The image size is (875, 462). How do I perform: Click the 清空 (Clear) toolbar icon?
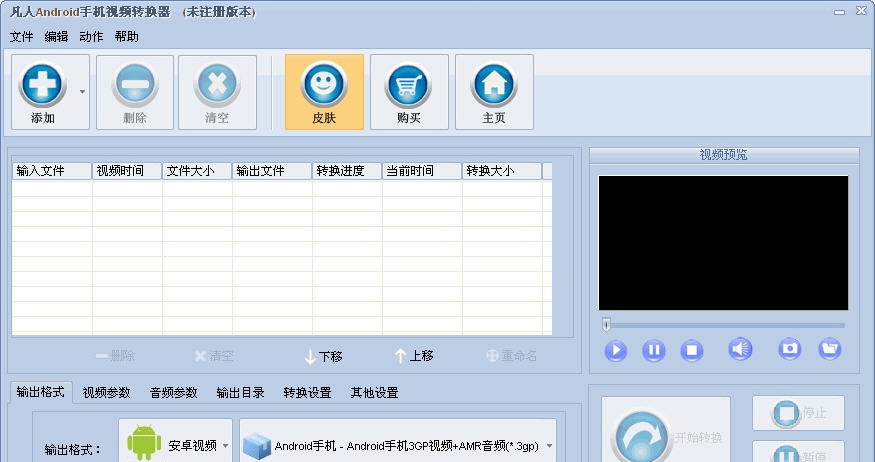coord(217,92)
